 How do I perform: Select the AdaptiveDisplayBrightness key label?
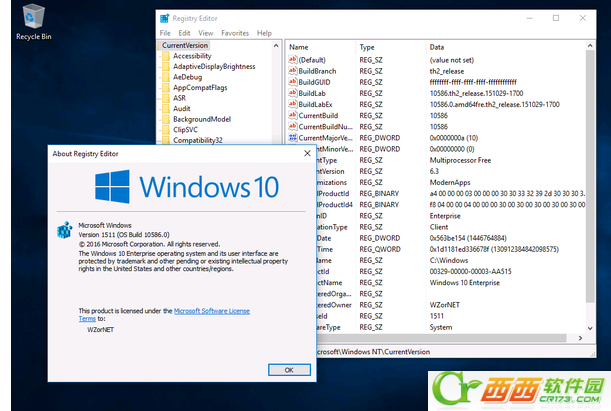pos(214,67)
